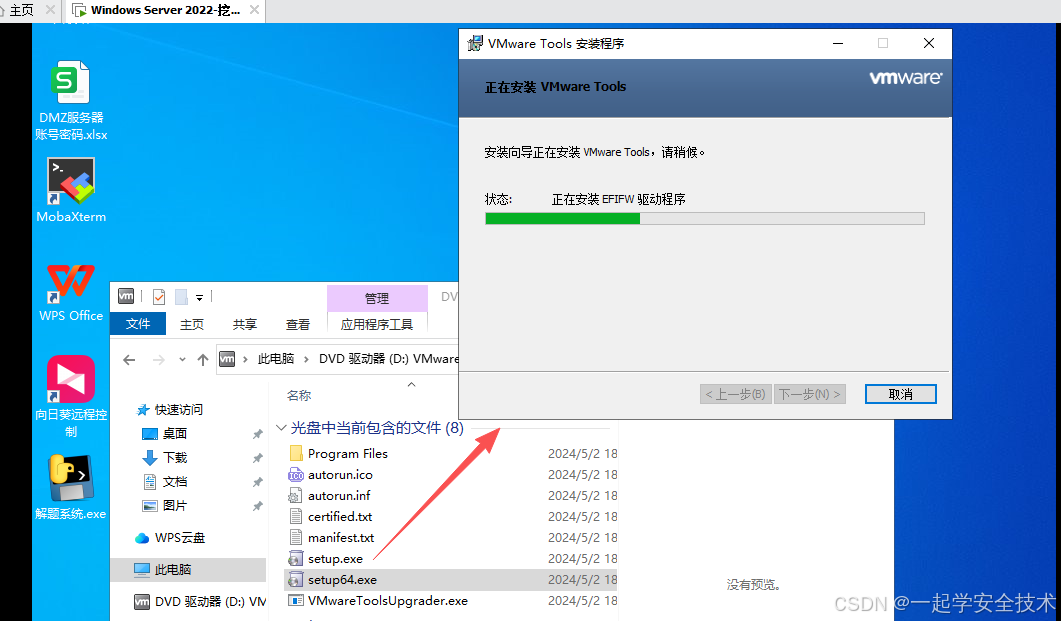1061x621 pixels.
Task: Open the 应用程序工具 ribbon tab
Action: click(377, 324)
